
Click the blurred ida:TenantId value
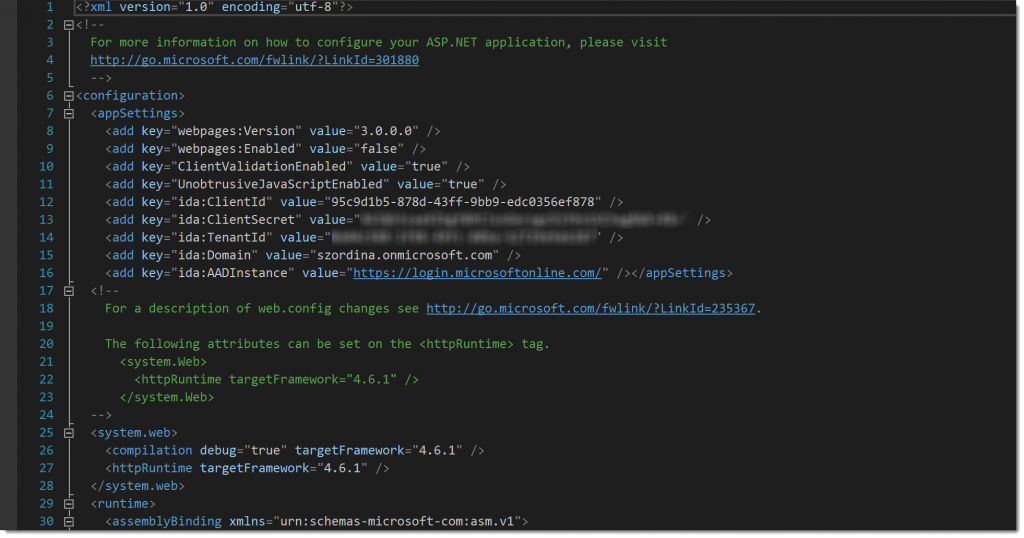tap(465, 237)
